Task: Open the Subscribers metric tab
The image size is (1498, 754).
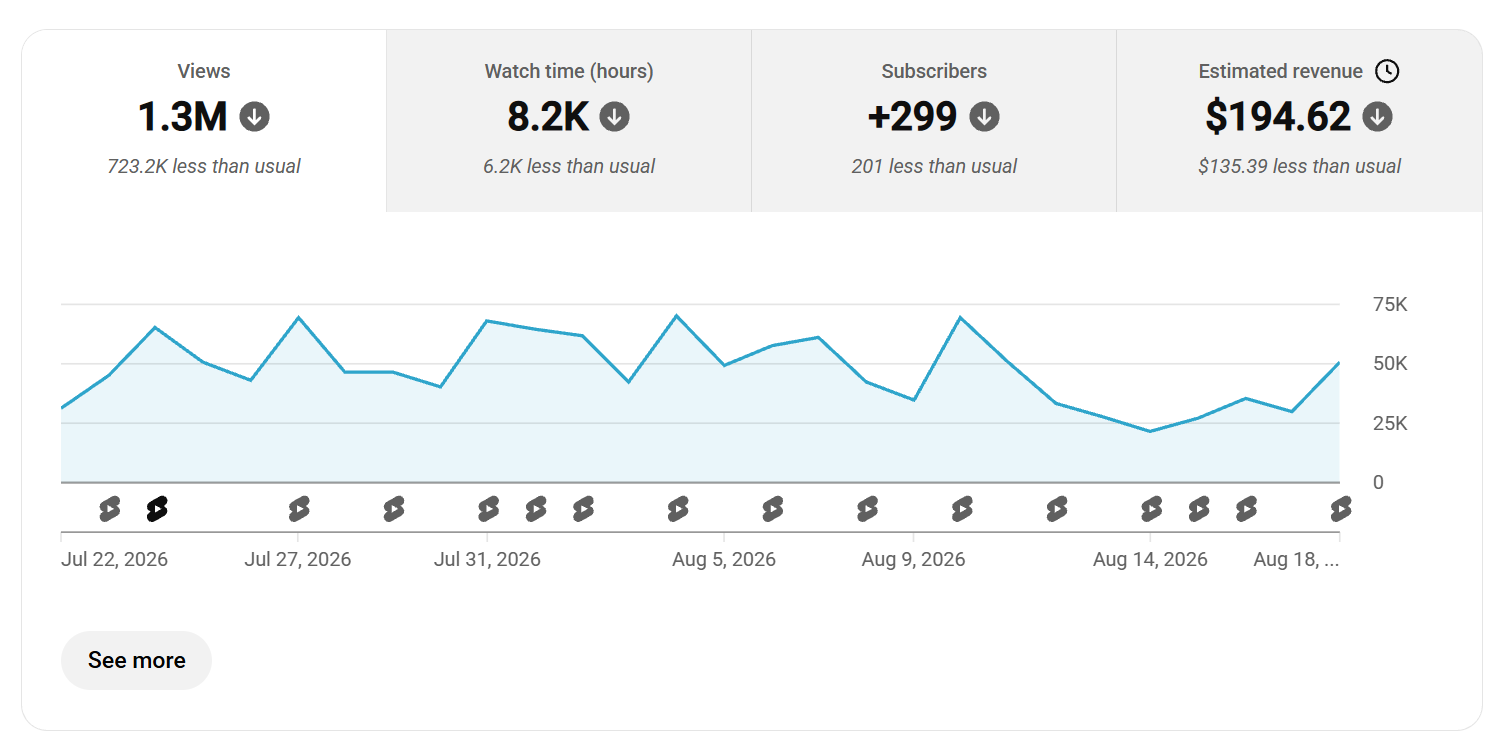Action: [934, 120]
